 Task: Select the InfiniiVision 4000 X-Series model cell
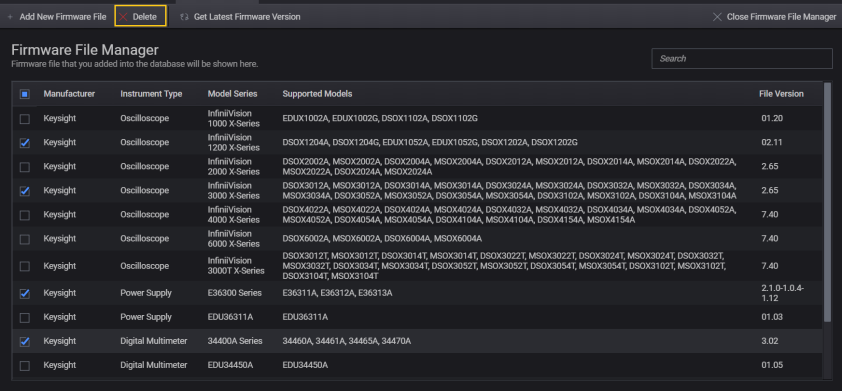[x=234, y=214]
